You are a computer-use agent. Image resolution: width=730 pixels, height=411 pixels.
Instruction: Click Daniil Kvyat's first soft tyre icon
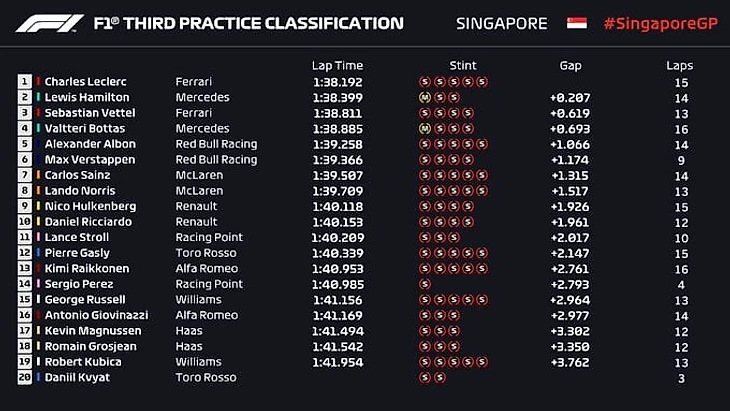(x=425, y=377)
